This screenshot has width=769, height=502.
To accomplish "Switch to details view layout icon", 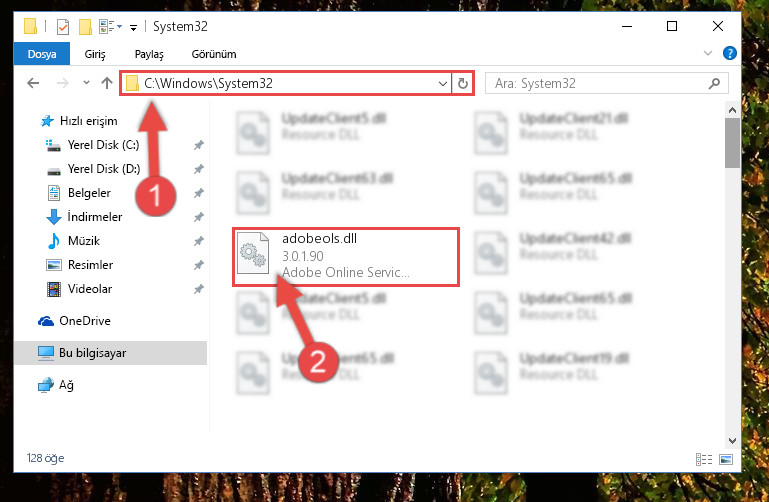I will [704, 459].
